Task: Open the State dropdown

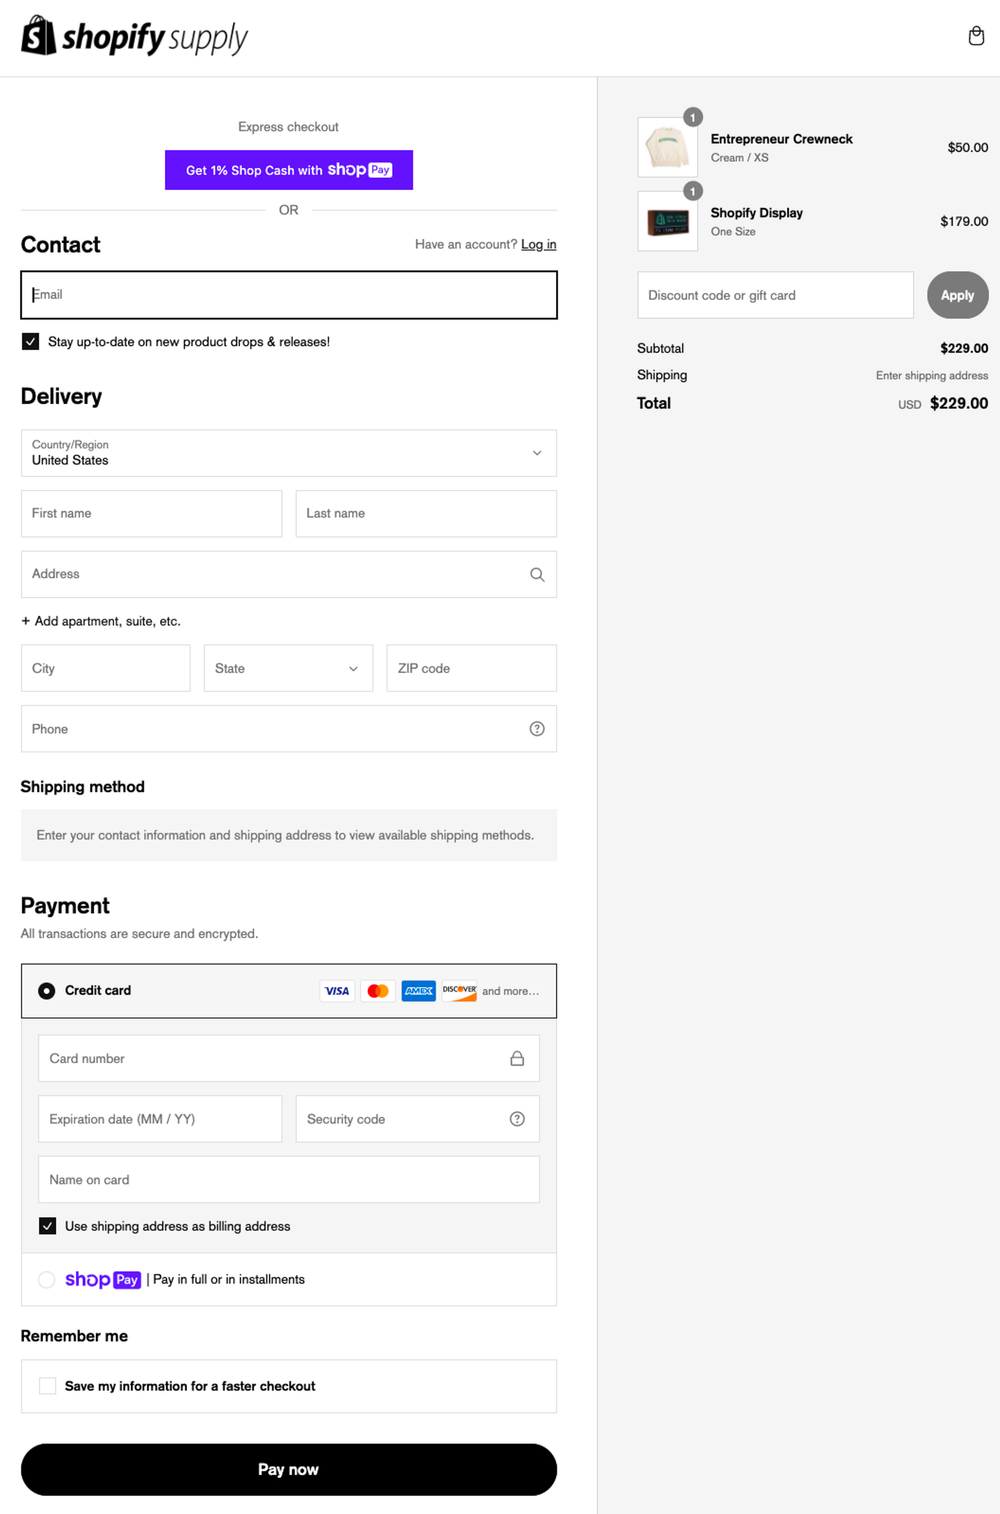Action: click(288, 668)
